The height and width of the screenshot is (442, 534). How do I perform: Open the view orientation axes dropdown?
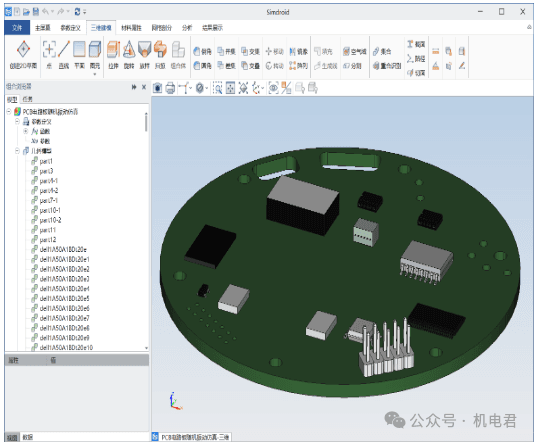point(263,88)
